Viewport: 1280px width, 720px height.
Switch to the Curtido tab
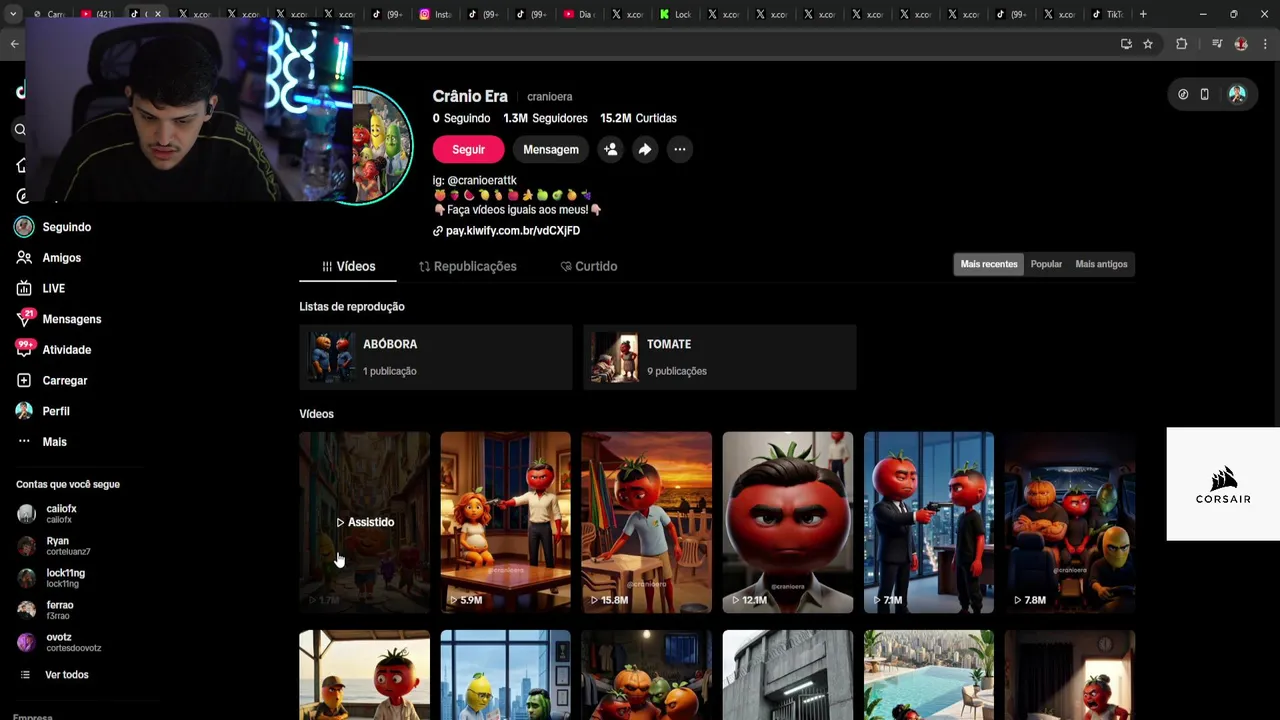click(x=589, y=266)
